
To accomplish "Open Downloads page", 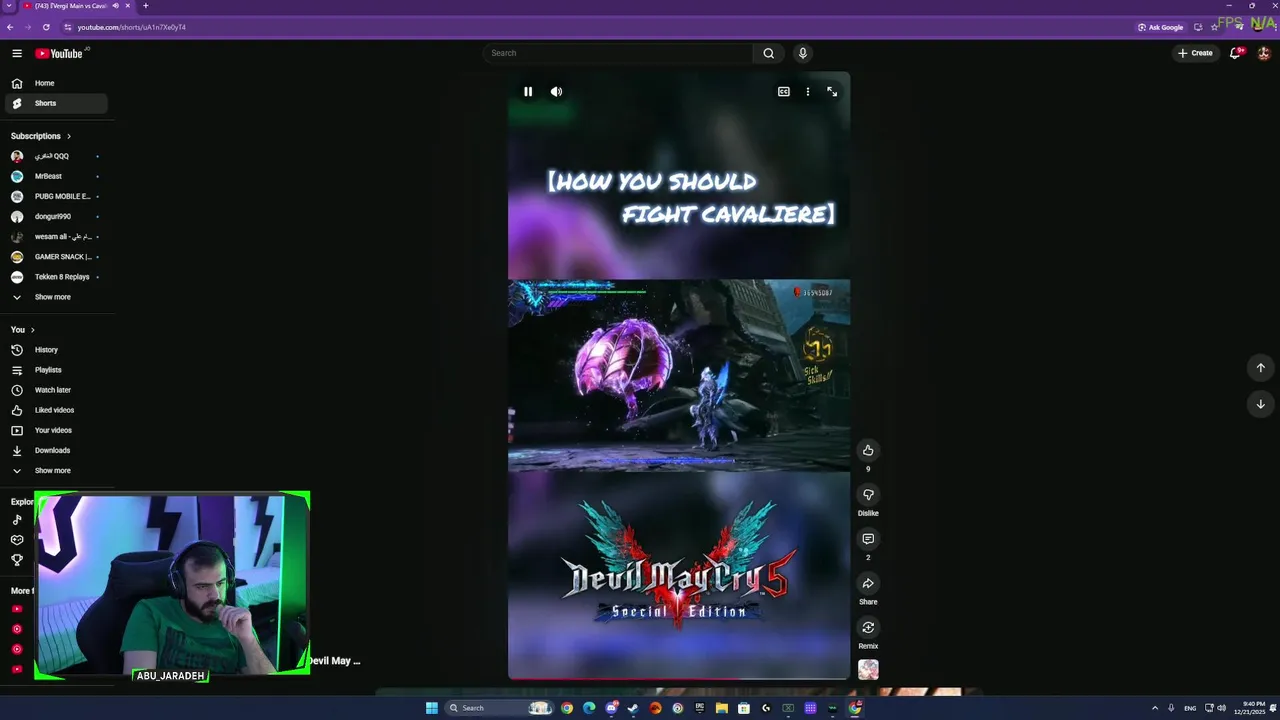I will tap(56, 450).
